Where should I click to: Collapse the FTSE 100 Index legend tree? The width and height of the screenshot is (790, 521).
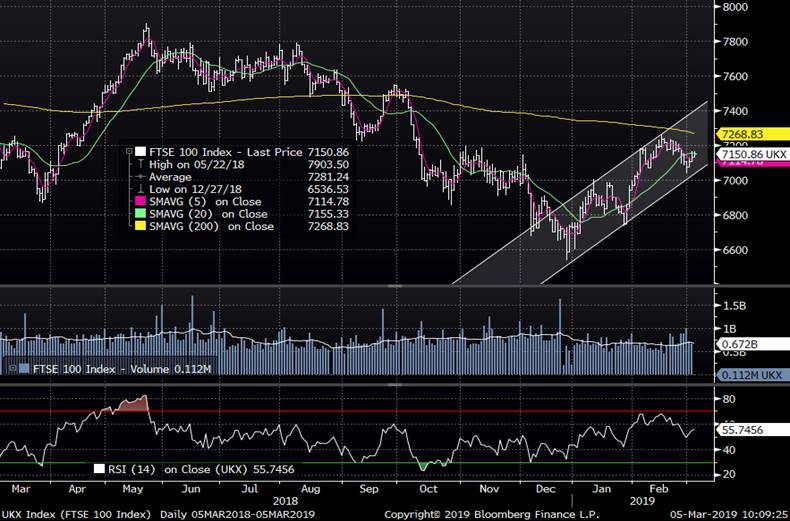129,152
